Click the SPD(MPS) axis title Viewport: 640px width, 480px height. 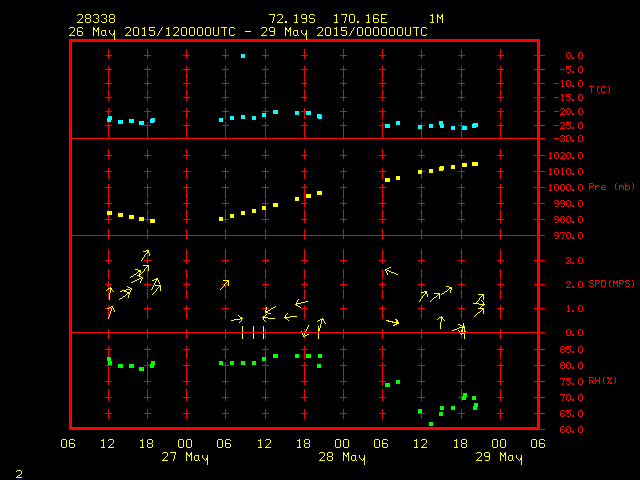[x=611, y=284]
